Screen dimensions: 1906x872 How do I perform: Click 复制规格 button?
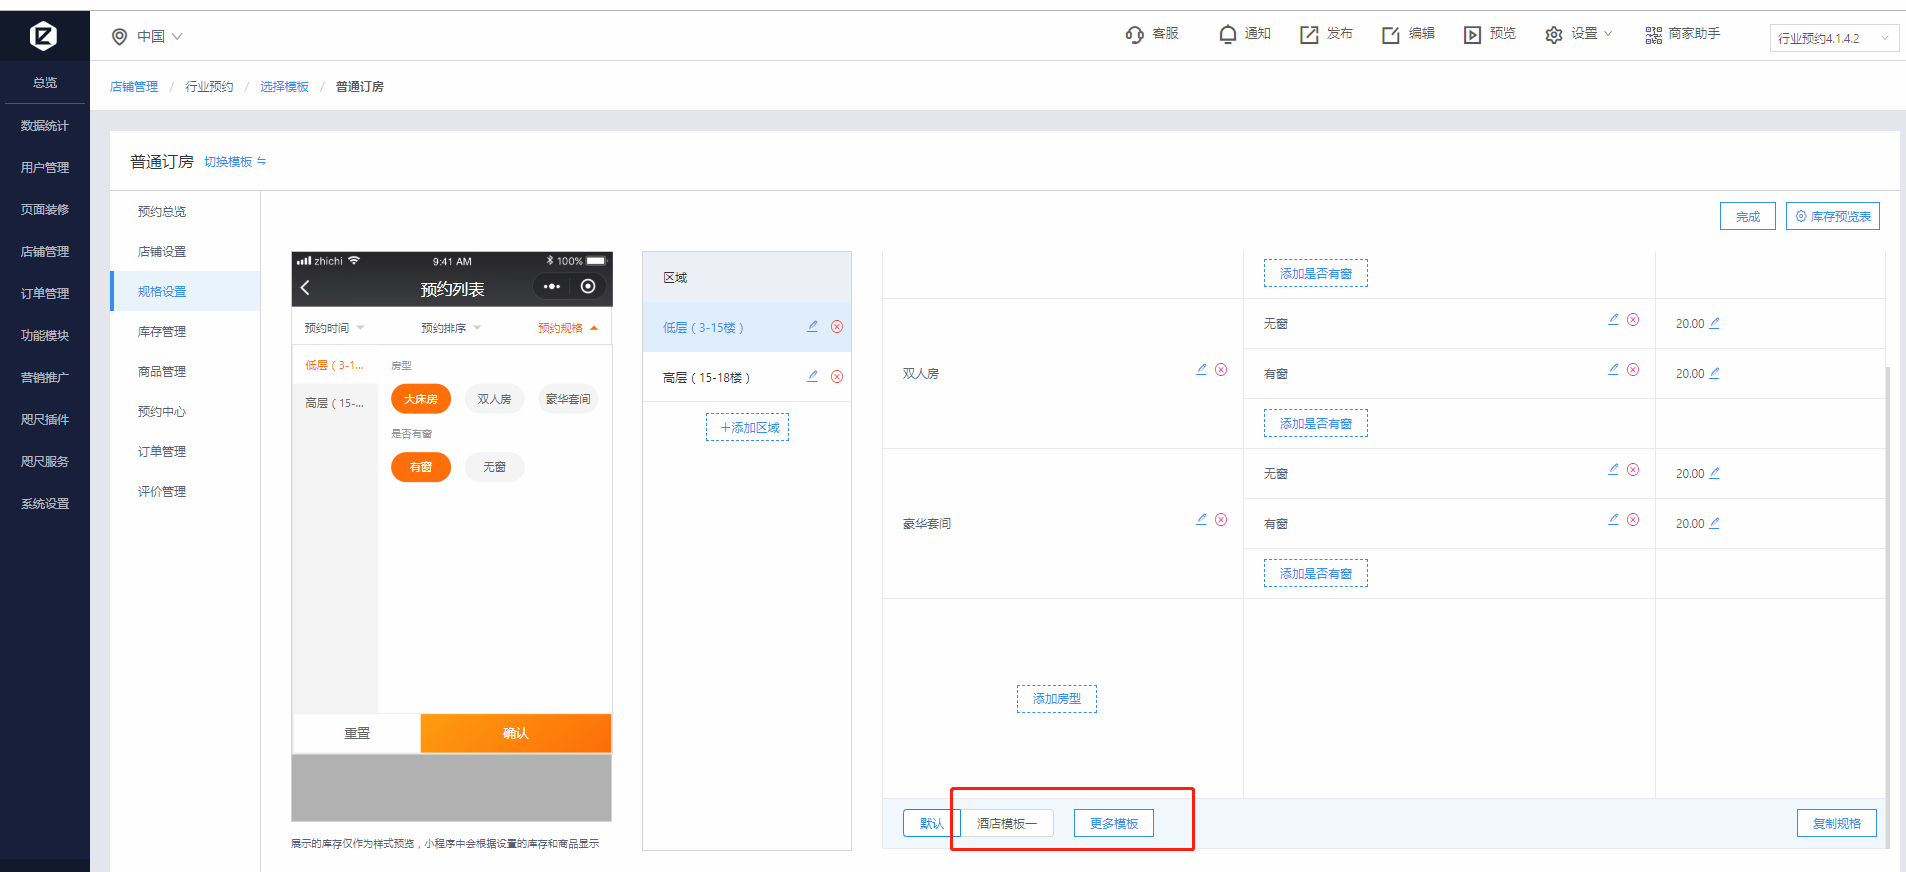[x=1837, y=823]
